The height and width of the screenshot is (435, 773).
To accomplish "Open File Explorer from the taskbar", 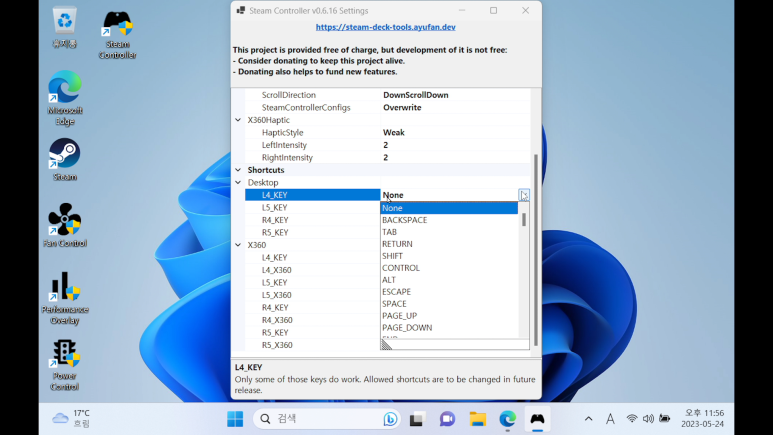I will pos(477,419).
